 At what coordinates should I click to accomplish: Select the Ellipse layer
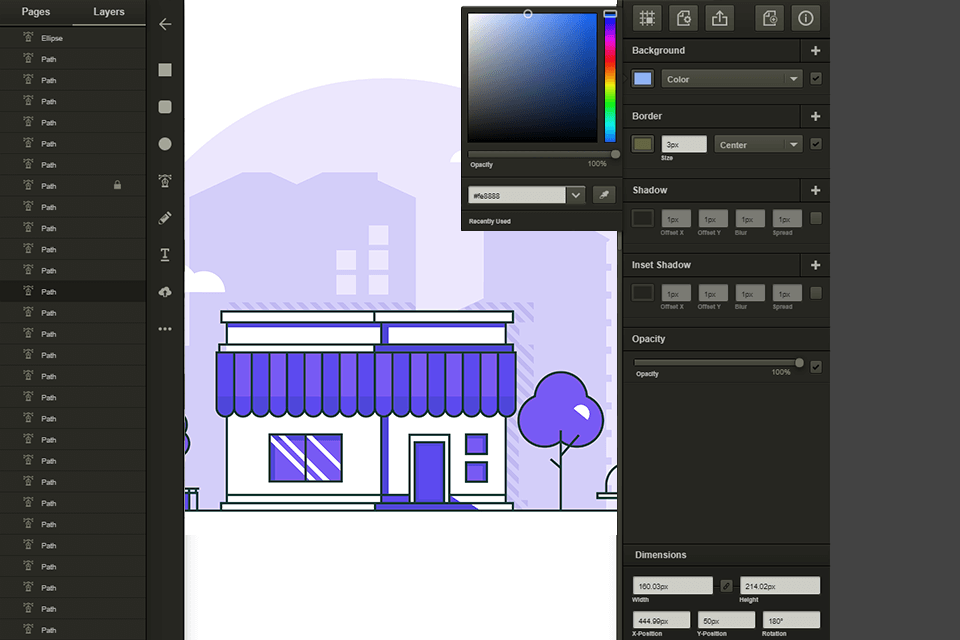coord(73,38)
